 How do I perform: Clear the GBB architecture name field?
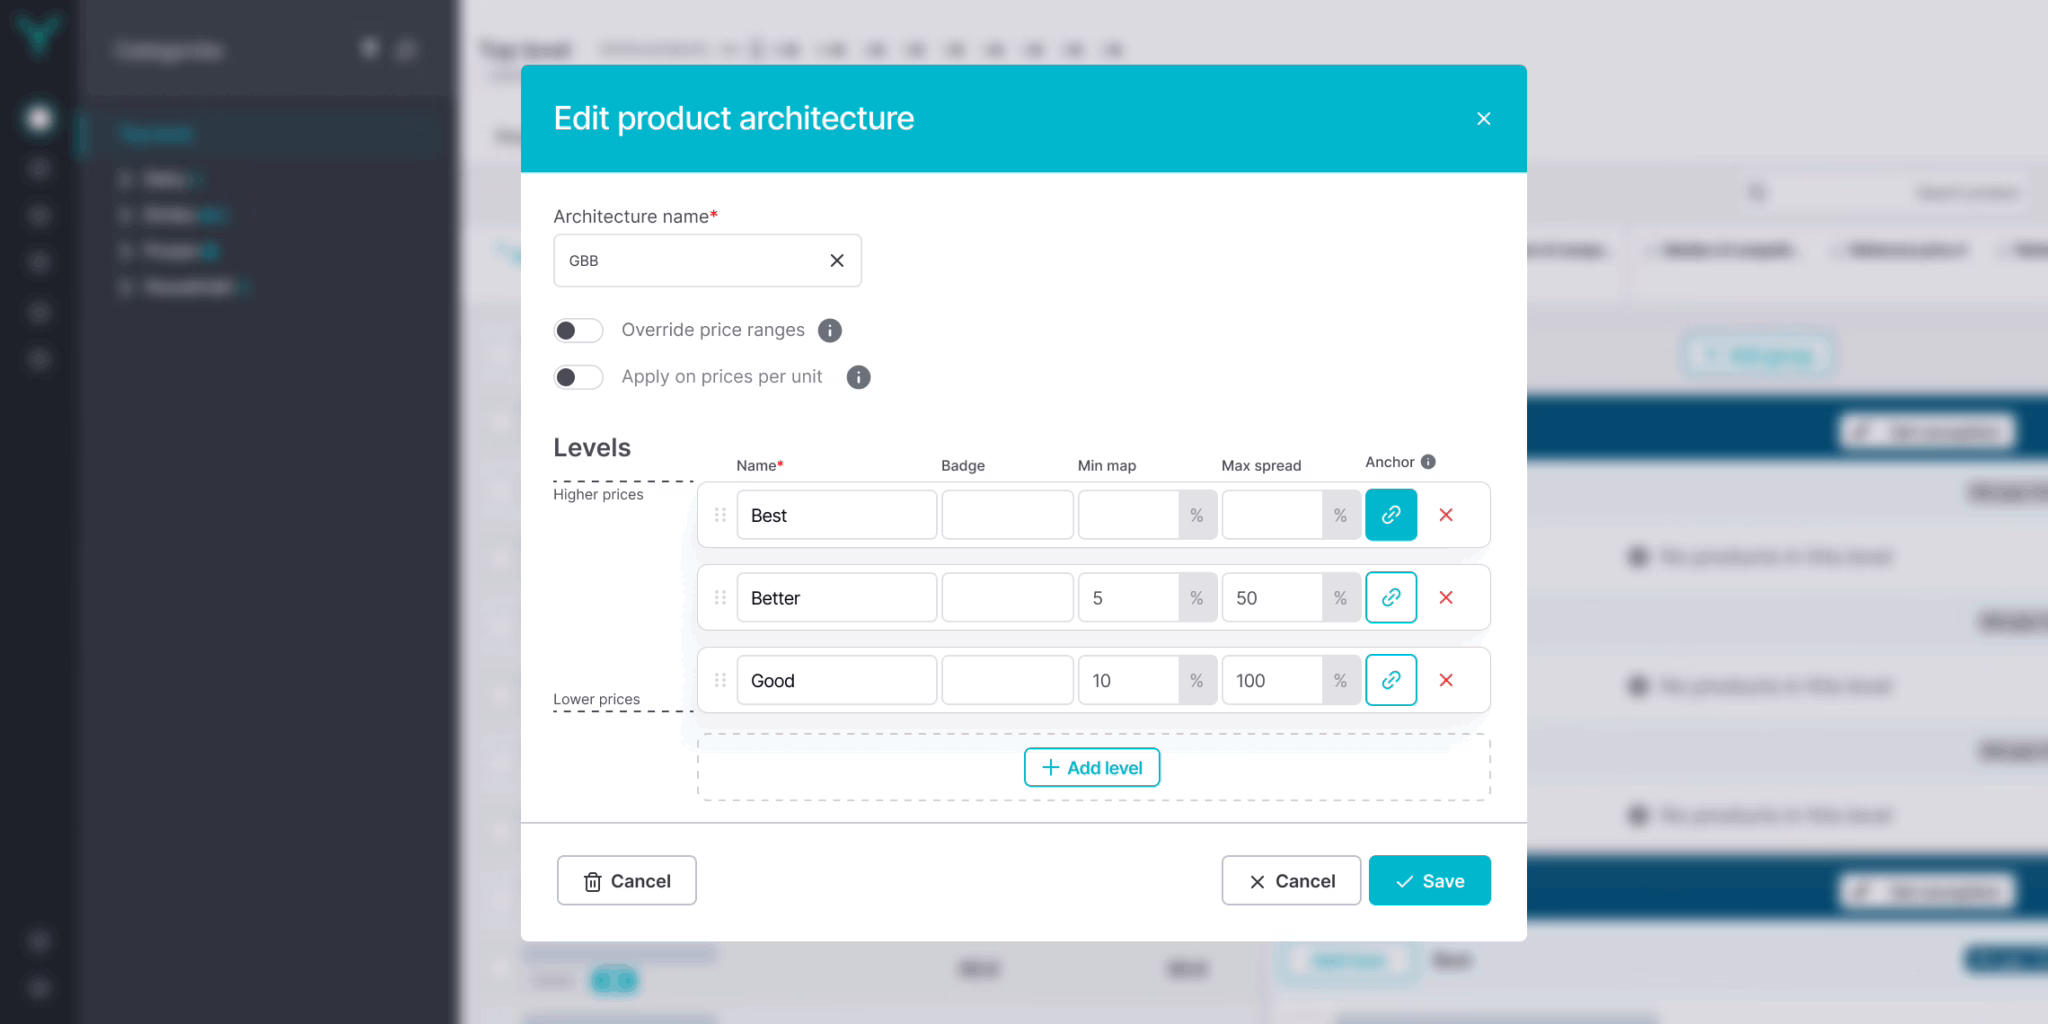(837, 261)
